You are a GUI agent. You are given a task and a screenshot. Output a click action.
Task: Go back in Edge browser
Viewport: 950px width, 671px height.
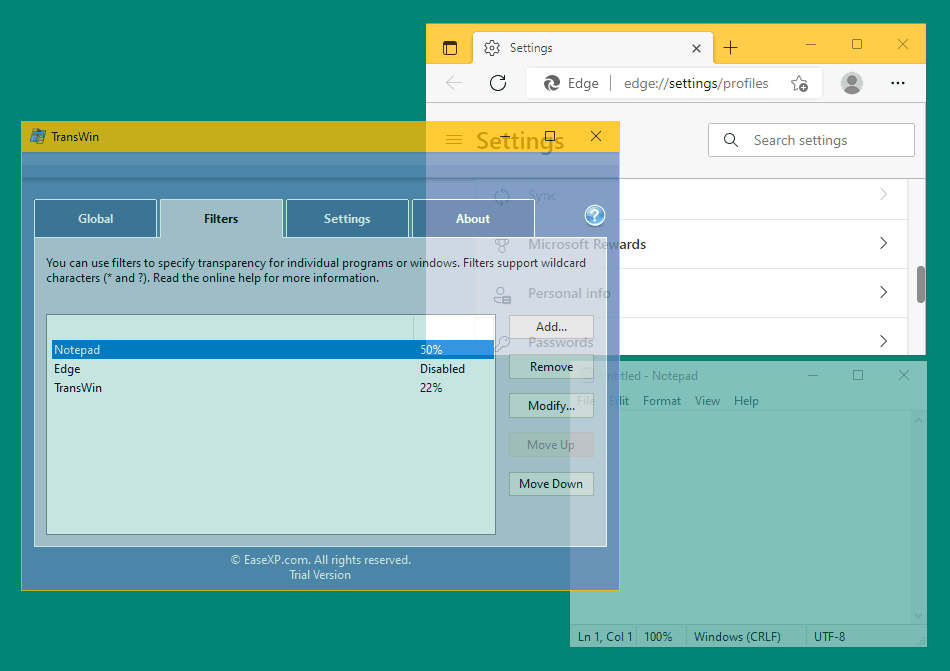(x=454, y=83)
